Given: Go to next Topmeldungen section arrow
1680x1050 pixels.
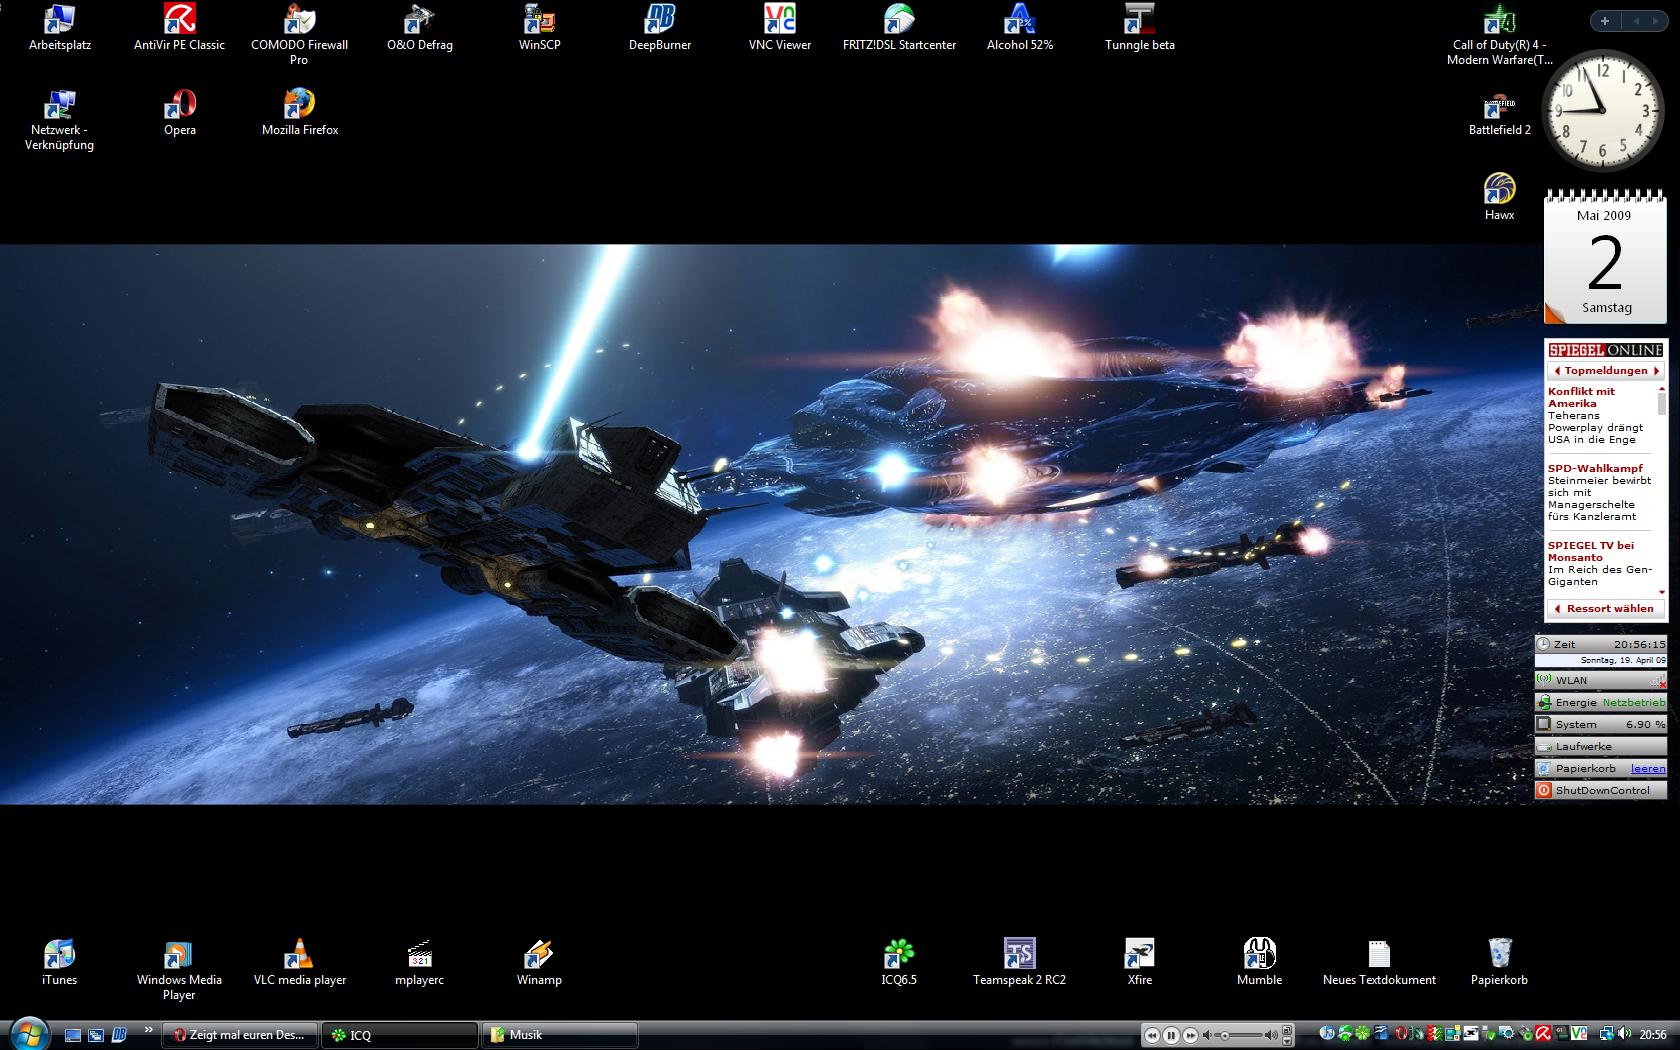Looking at the screenshot, I should click(x=1656, y=371).
